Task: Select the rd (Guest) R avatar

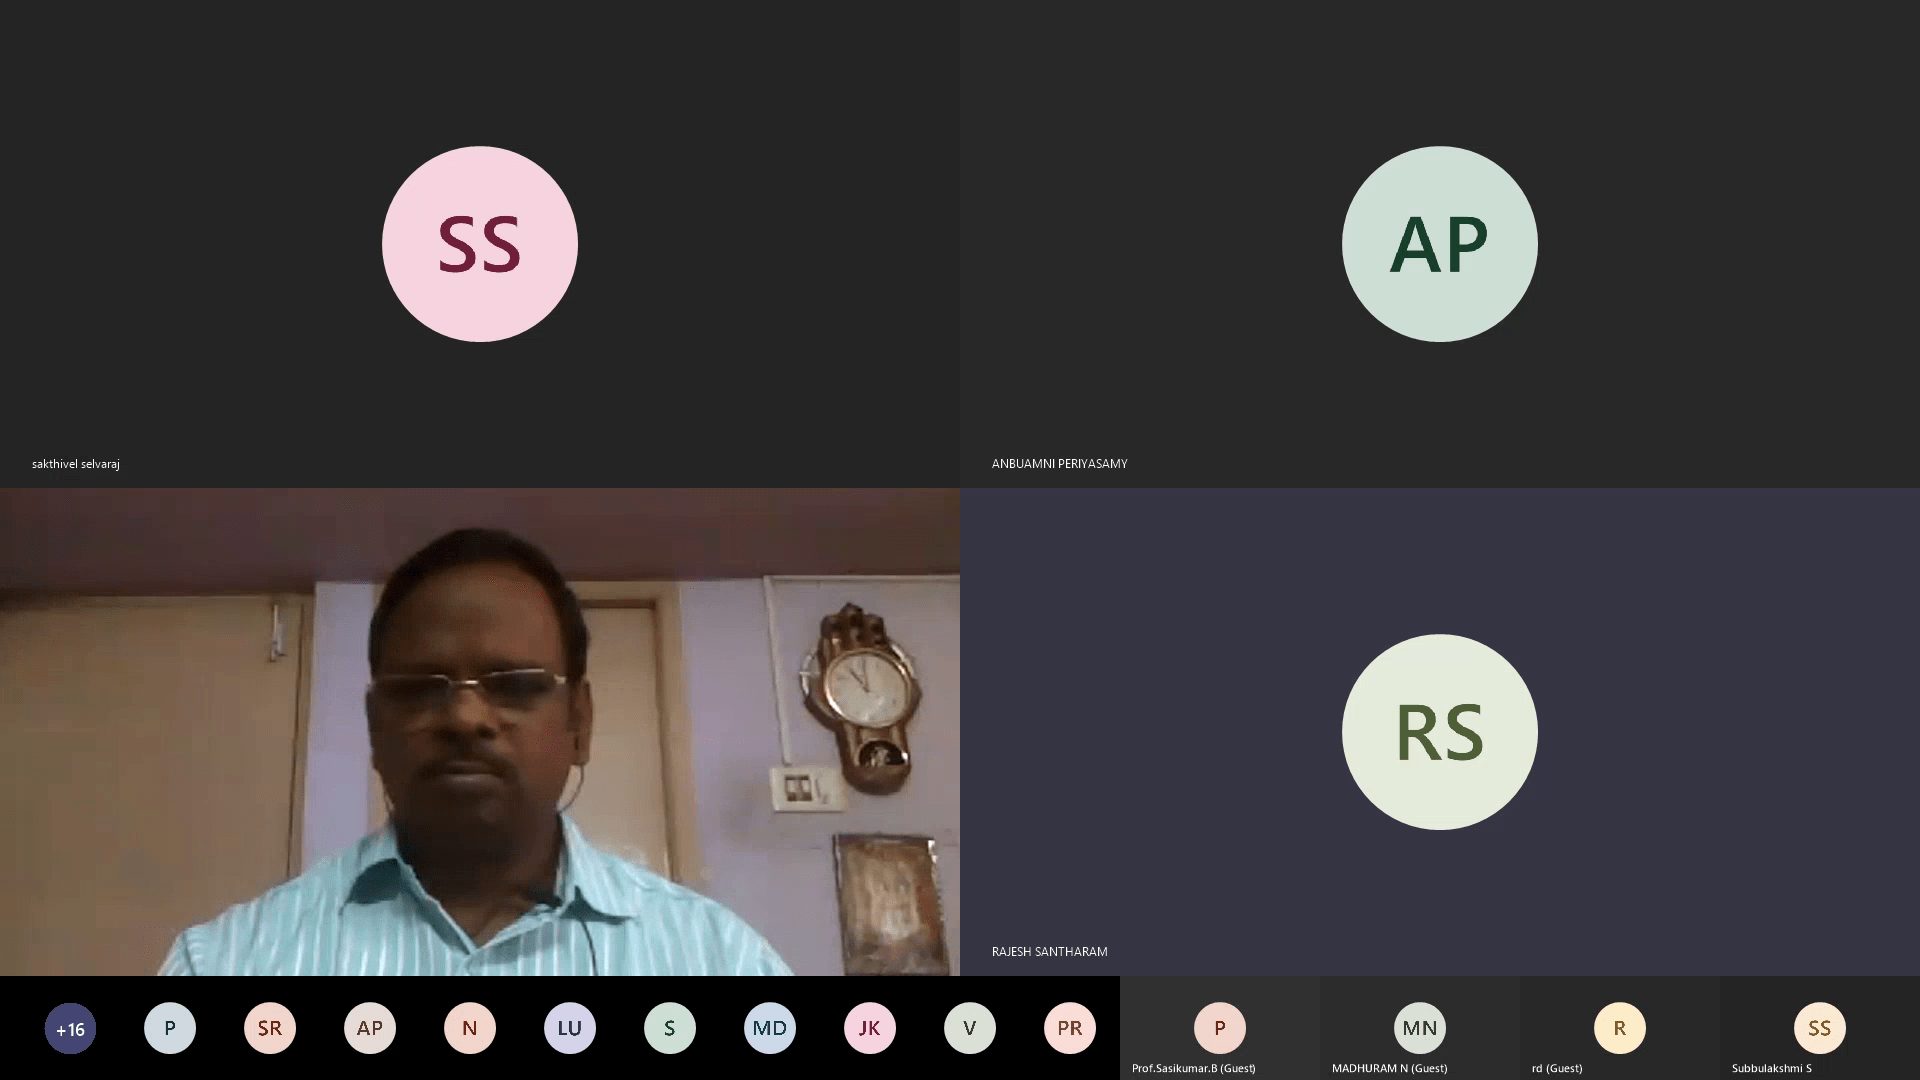Action: [1620, 1028]
